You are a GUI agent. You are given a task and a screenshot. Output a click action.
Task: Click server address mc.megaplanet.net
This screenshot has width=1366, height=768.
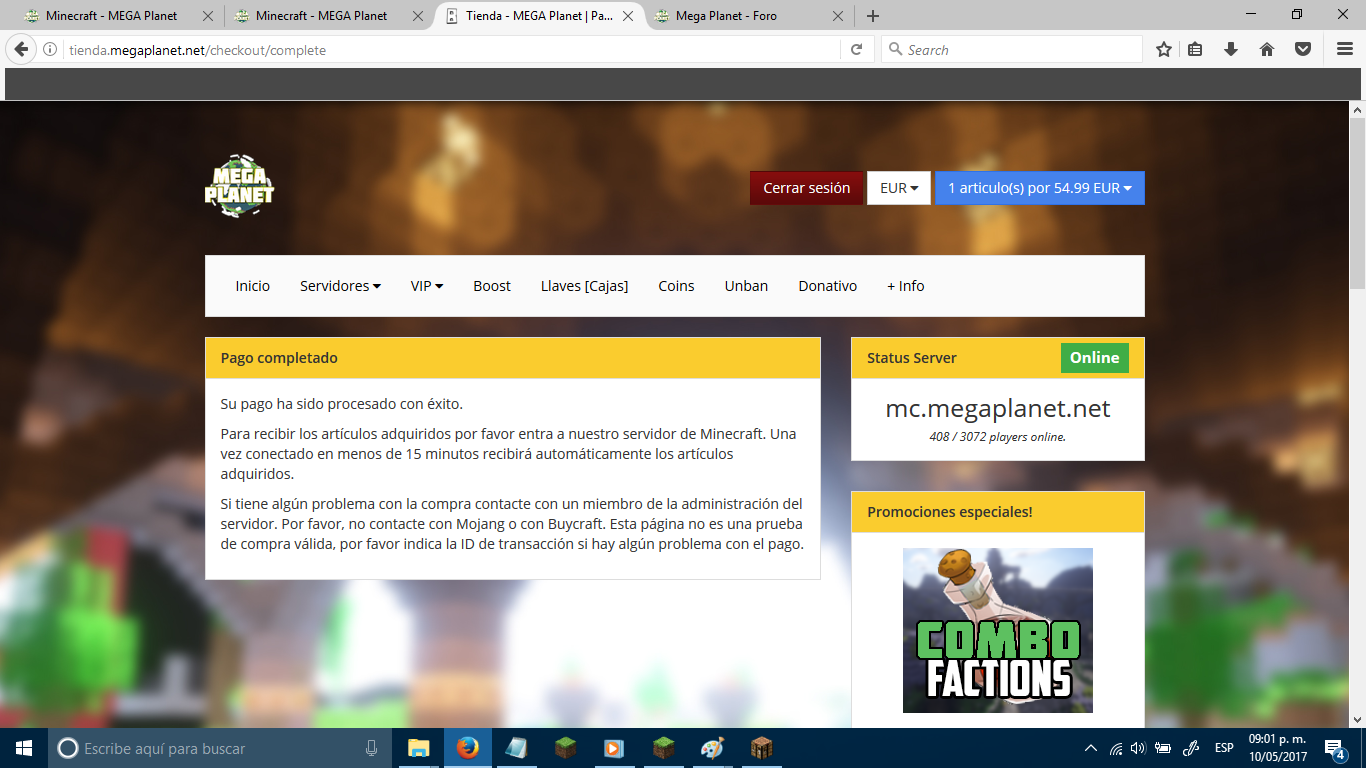point(998,409)
